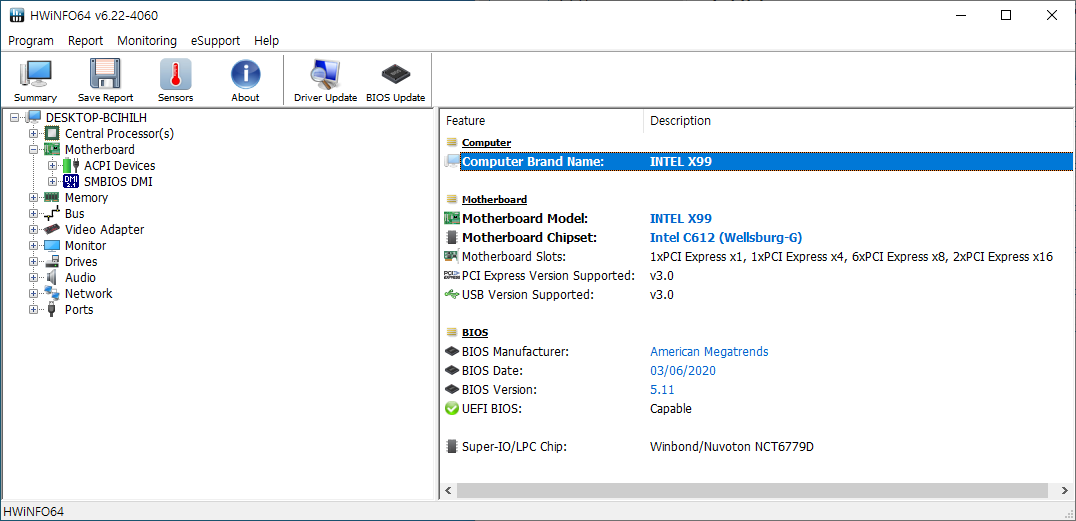
Task: Click the Video Adapter card icon
Action: tap(51, 229)
